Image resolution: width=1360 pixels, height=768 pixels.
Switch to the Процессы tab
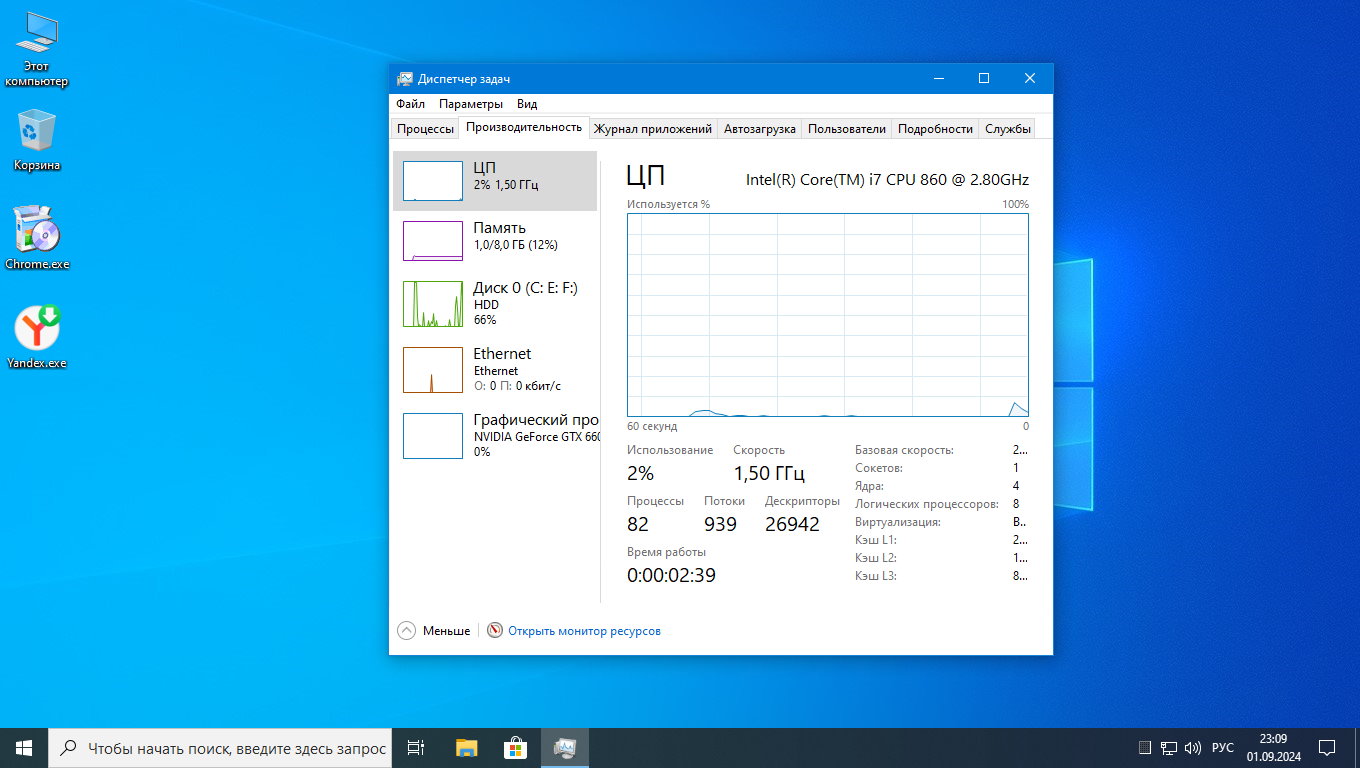(425, 129)
